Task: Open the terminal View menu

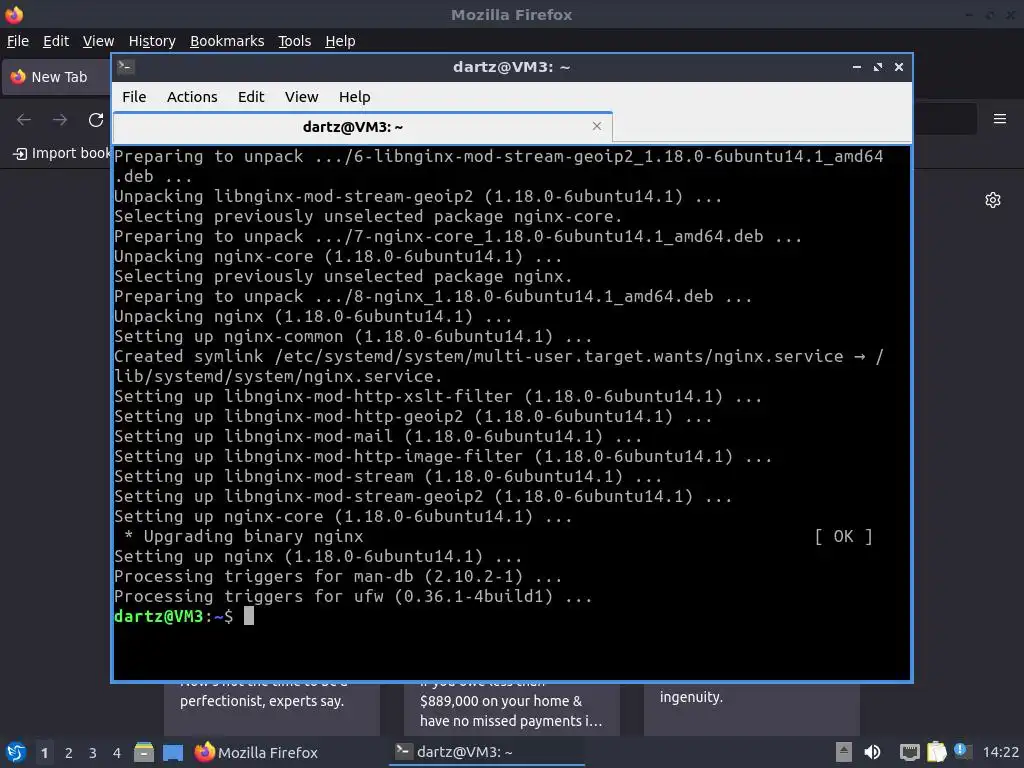Action: [301, 97]
